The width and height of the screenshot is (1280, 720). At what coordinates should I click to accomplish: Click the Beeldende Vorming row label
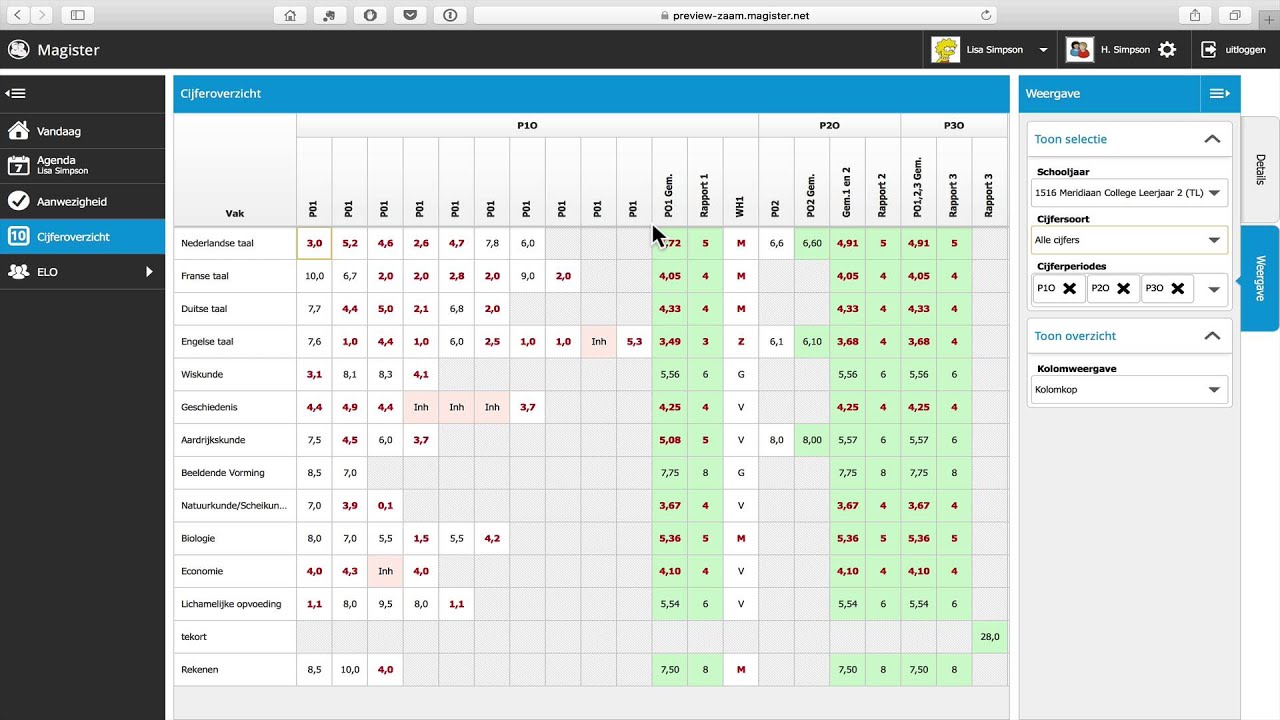(223, 472)
